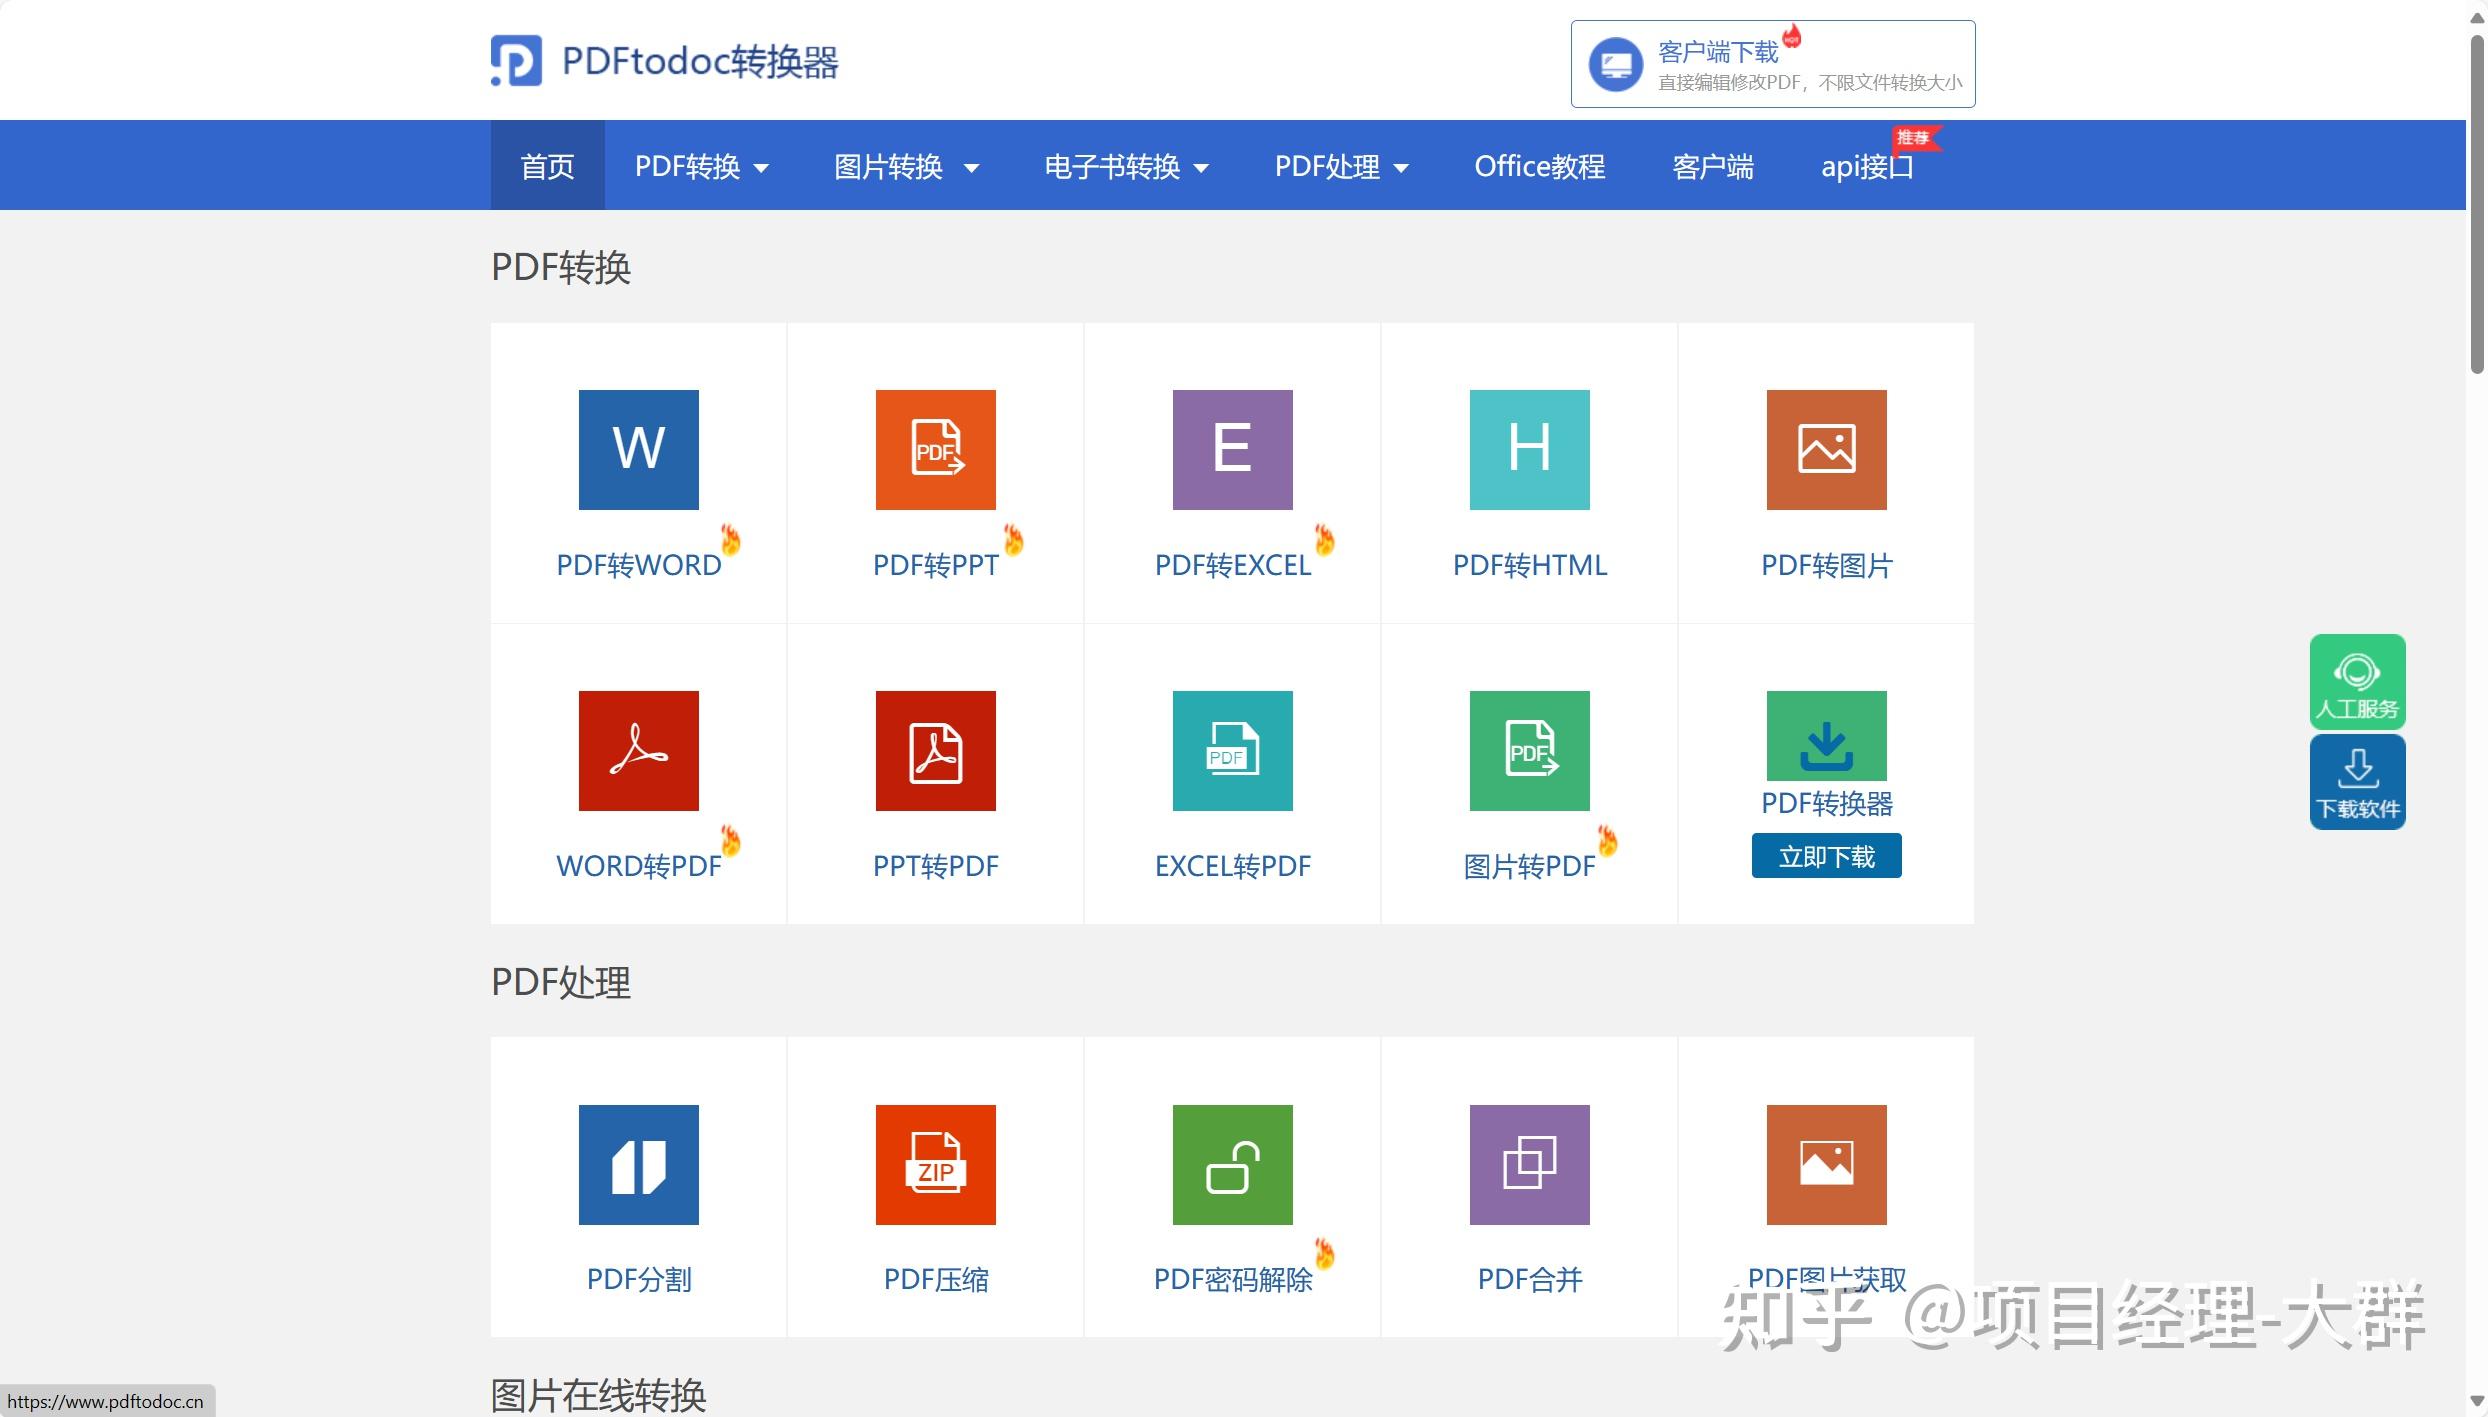The height and width of the screenshot is (1417, 2488).
Task: Click the green PDF密码解除 unlock icon
Action: [1232, 1164]
